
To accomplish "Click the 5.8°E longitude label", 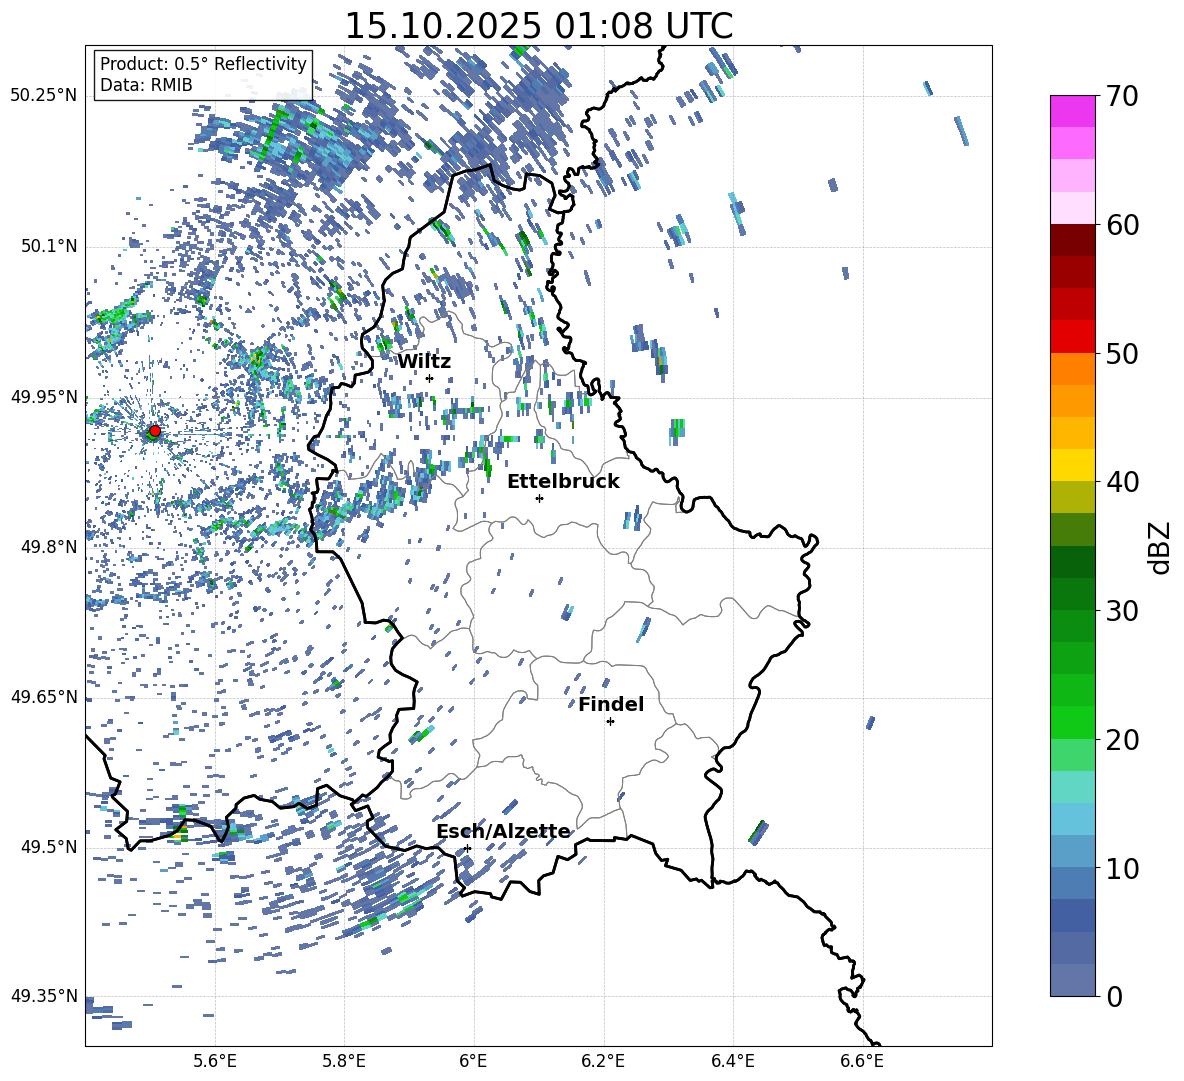I will (344, 1061).
